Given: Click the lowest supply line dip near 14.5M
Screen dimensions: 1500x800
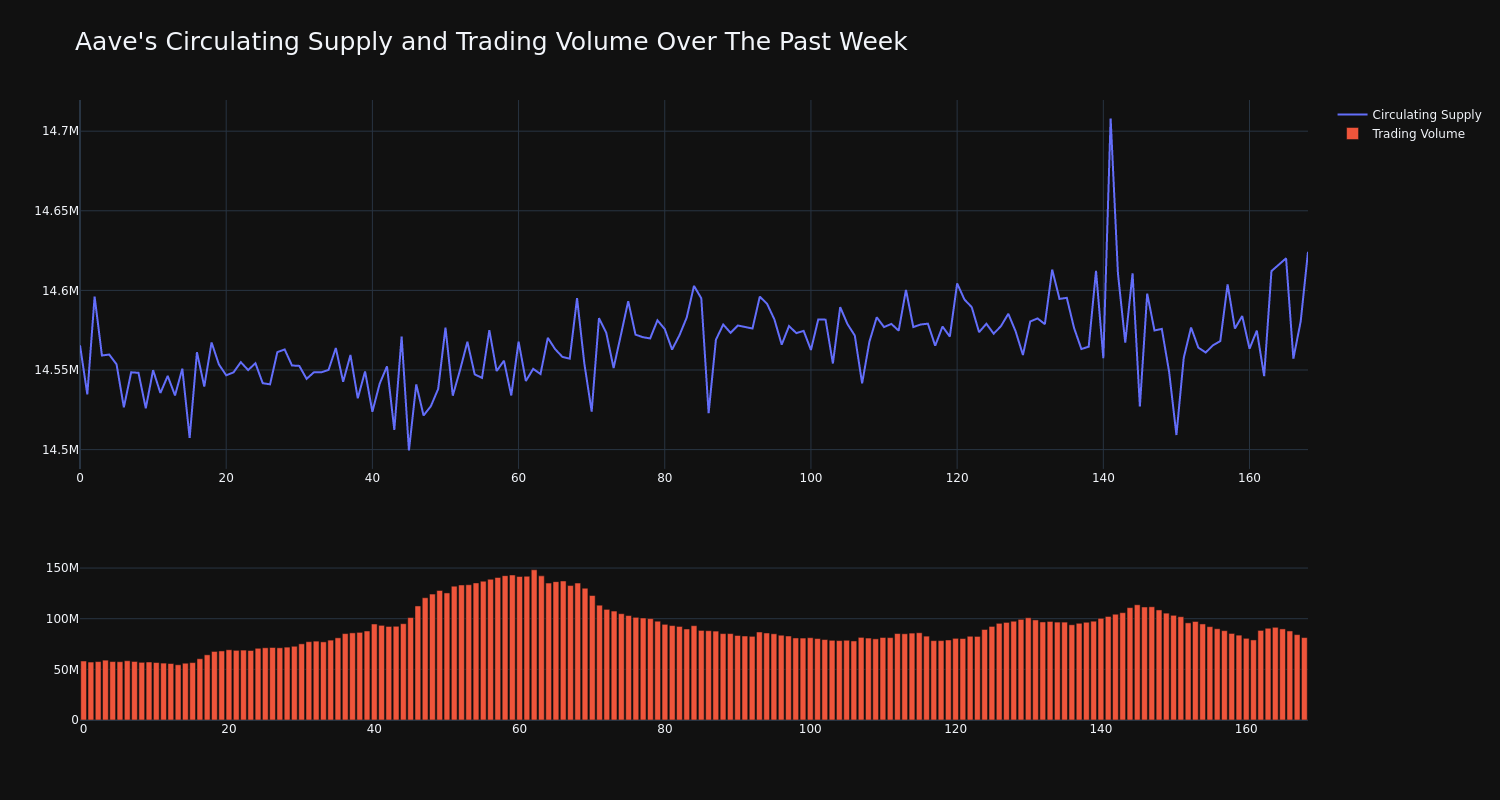Looking at the screenshot, I should (x=408, y=449).
